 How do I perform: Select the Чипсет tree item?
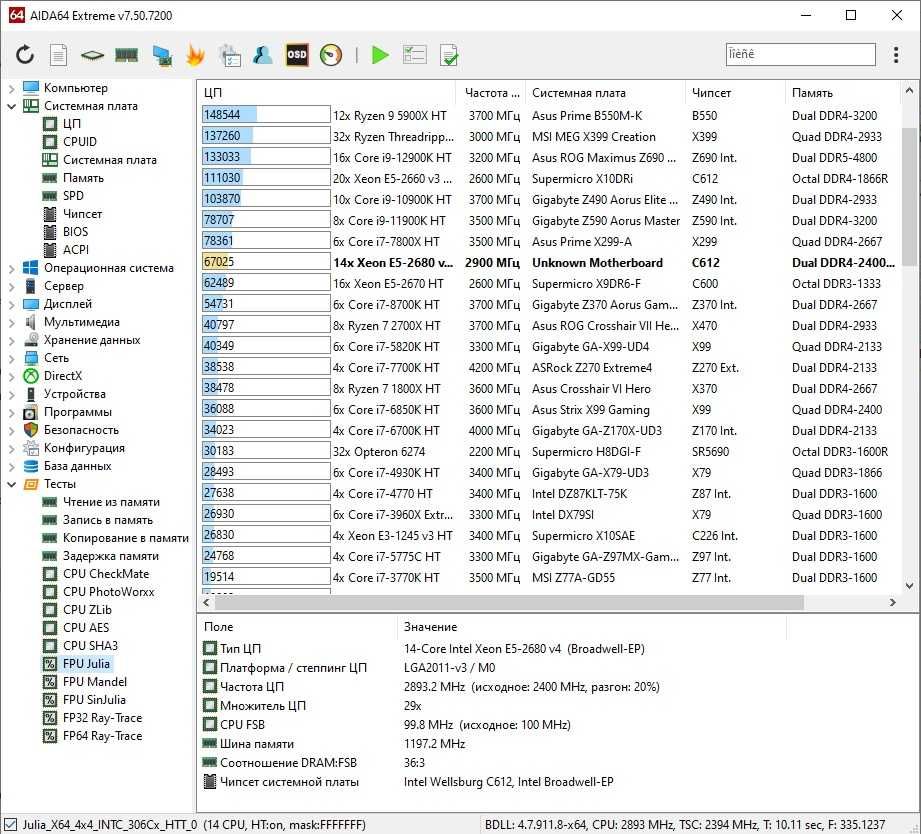tap(82, 214)
